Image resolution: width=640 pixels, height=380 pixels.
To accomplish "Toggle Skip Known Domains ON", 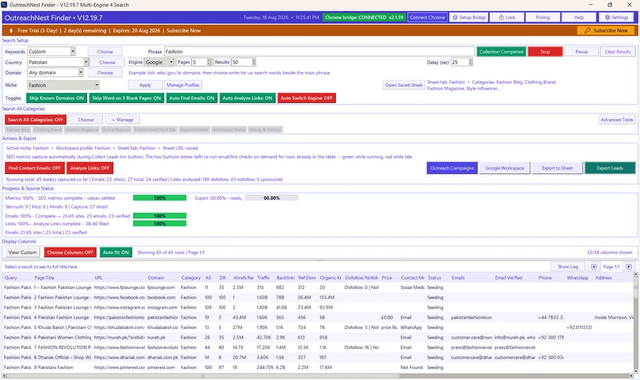I will point(56,98).
